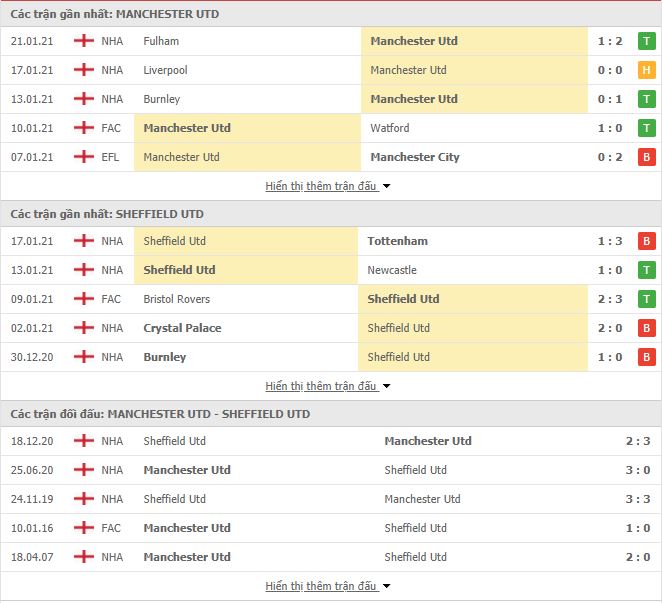
Task: Click red B badge on Crystal Palace row
Action: tap(646, 328)
